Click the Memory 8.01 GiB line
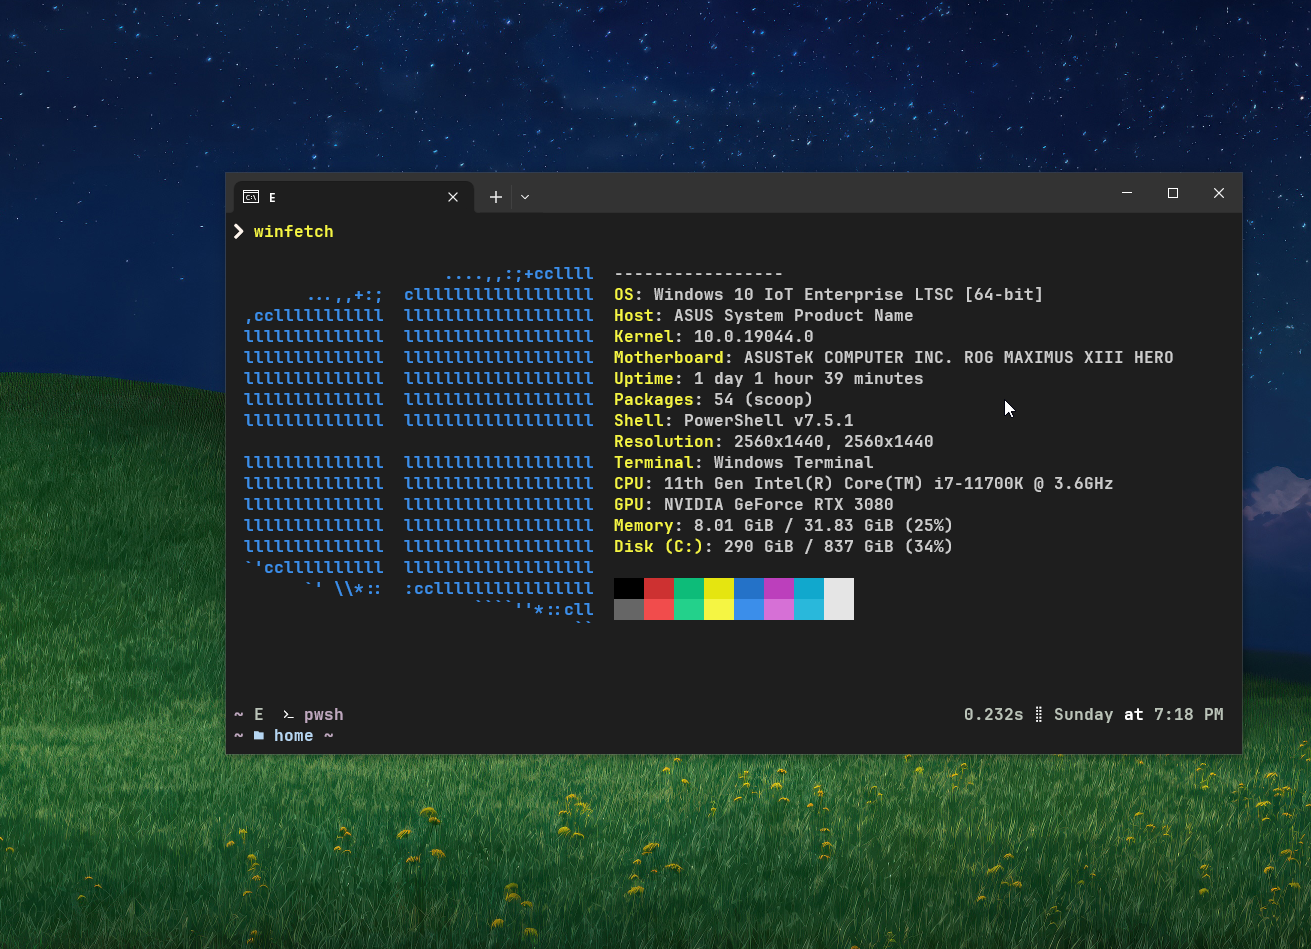Viewport: 1311px width, 949px height. click(784, 526)
